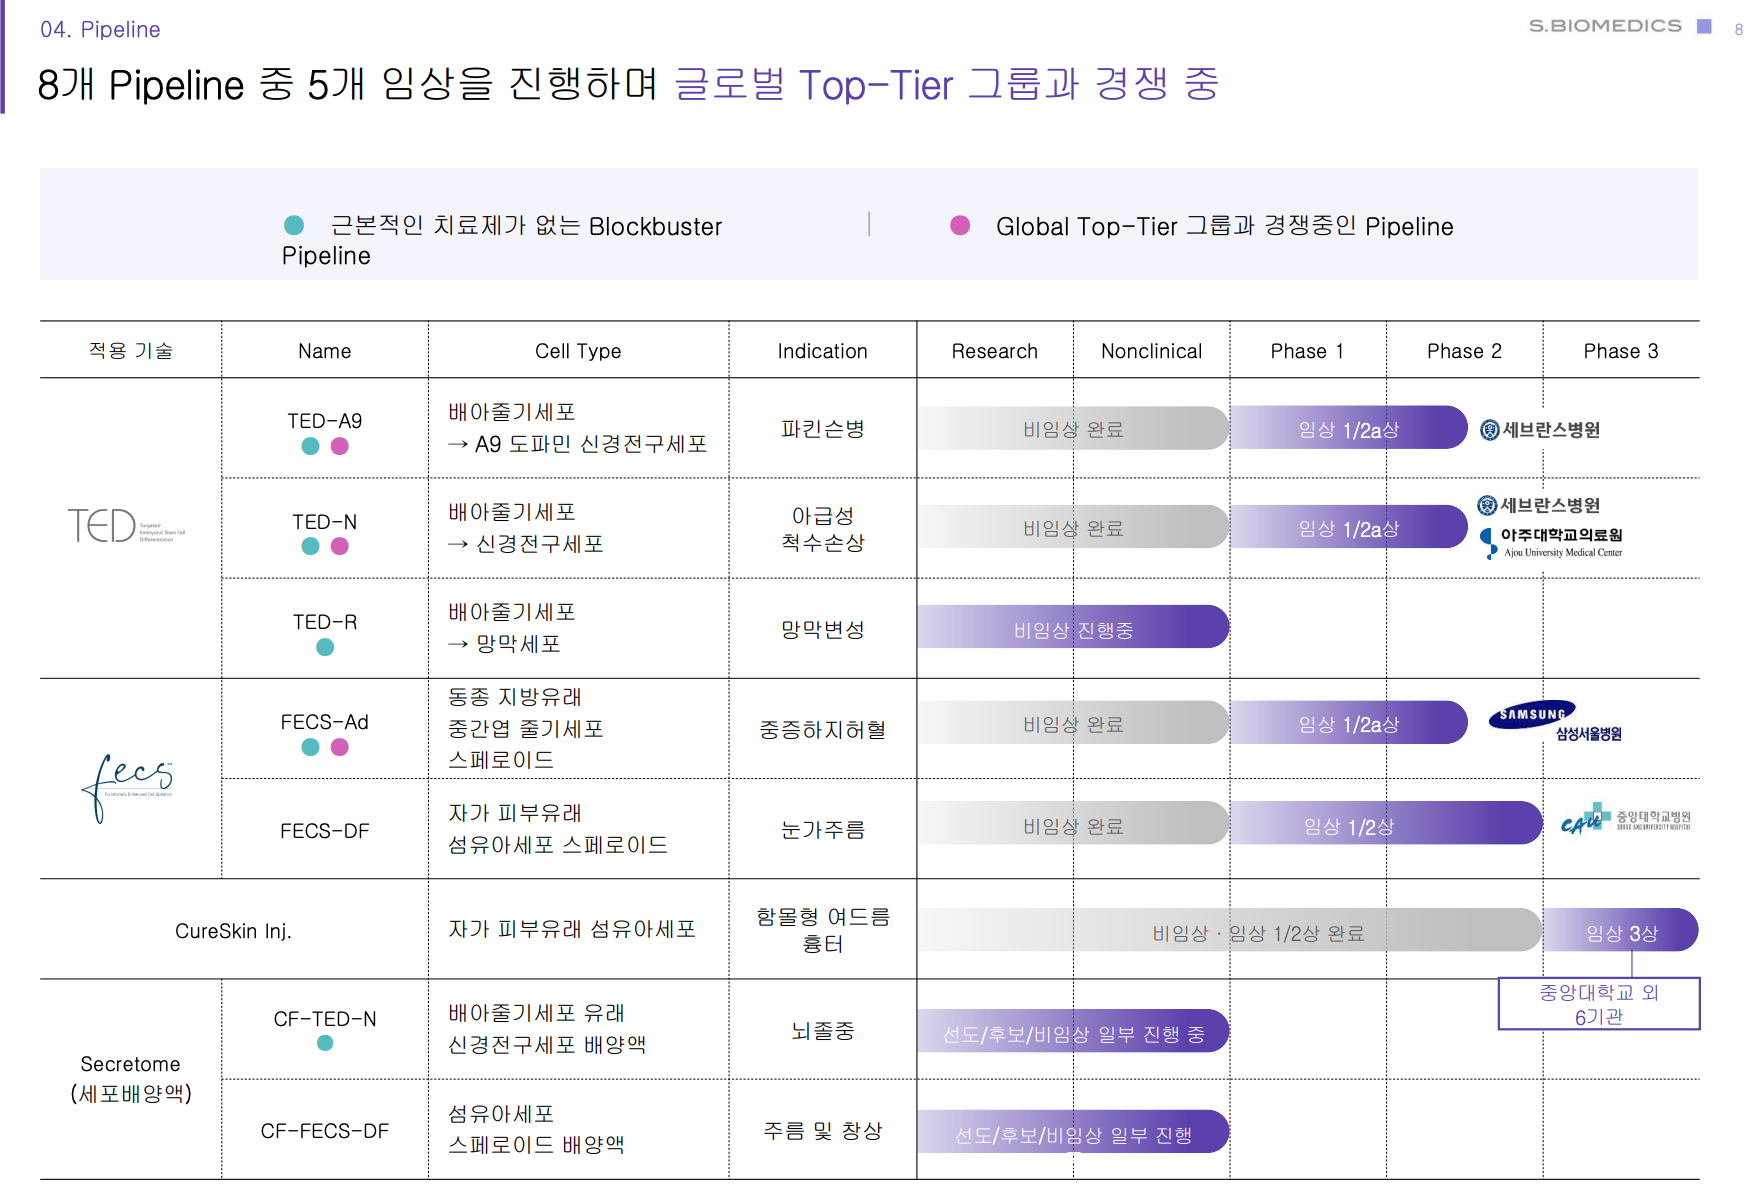This screenshot has height=1196, width=1758.
Task: Click the 파킨슨병 indication cell
Action: point(823,429)
